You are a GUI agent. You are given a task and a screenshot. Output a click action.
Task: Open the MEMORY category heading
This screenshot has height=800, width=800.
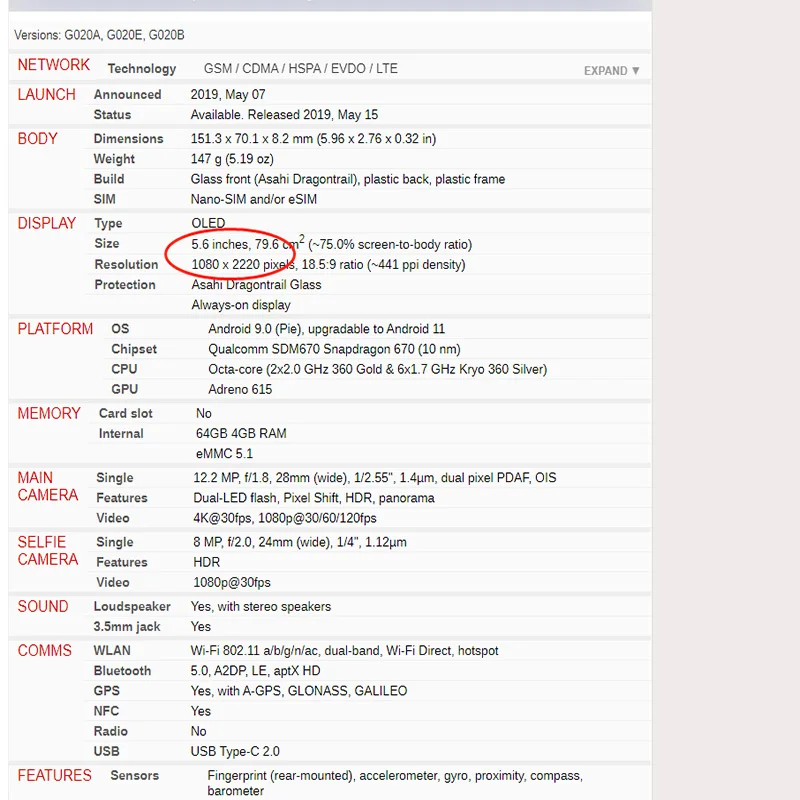(x=49, y=413)
